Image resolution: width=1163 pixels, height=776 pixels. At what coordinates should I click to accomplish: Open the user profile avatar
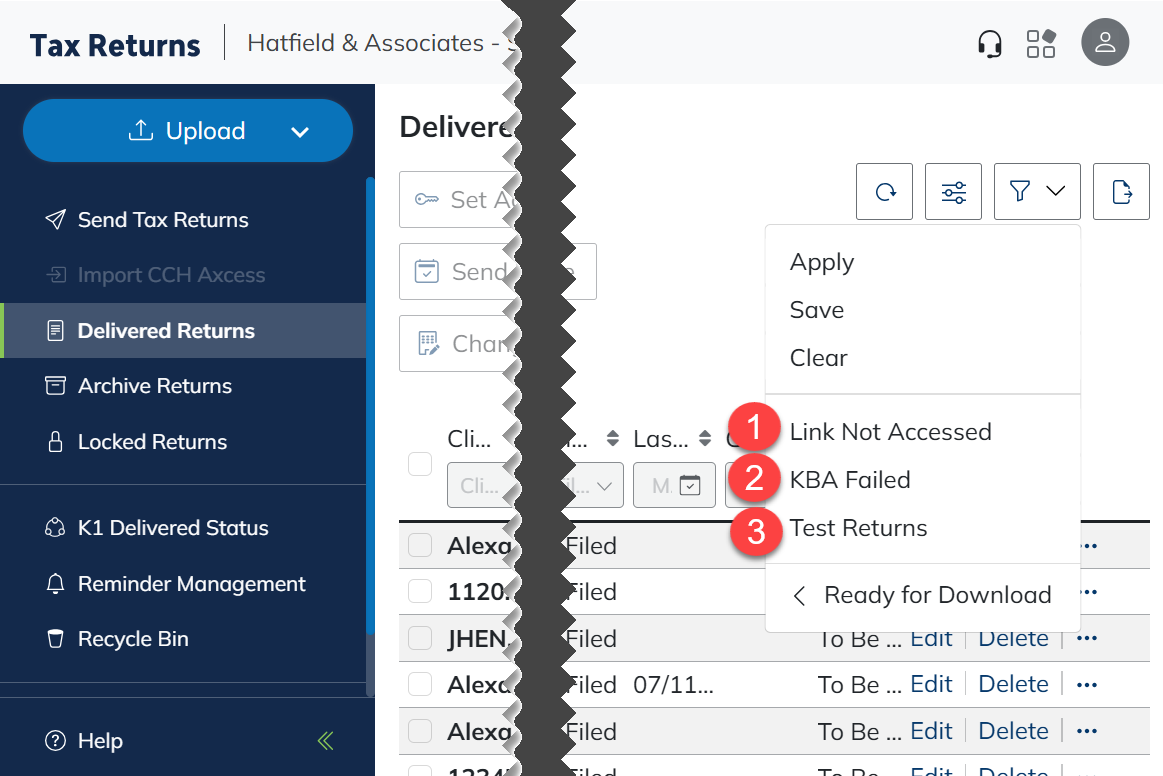(1105, 43)
